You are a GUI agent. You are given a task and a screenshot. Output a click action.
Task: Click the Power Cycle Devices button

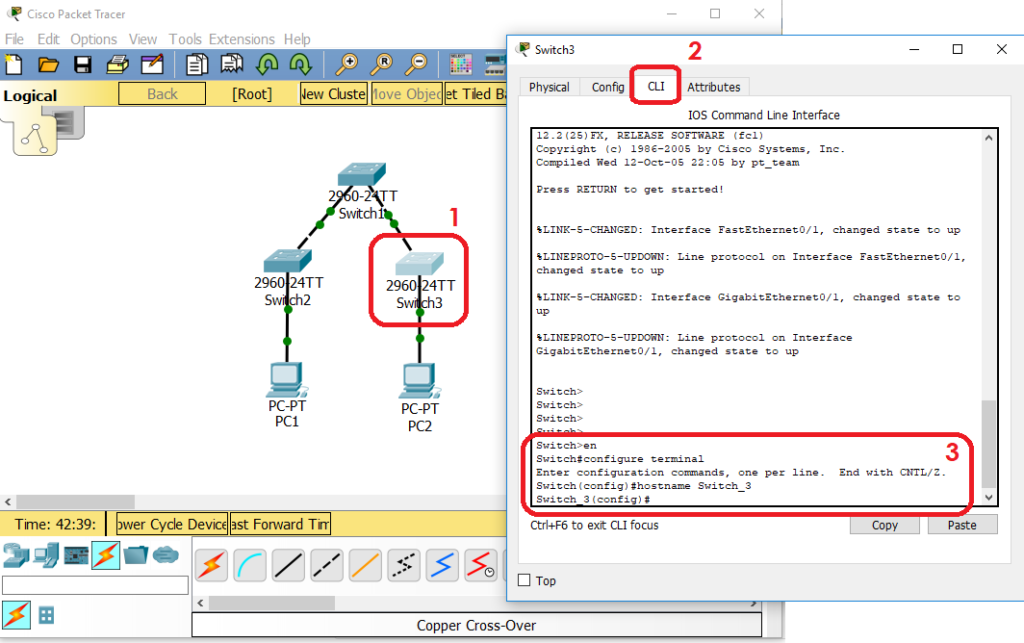172,524
